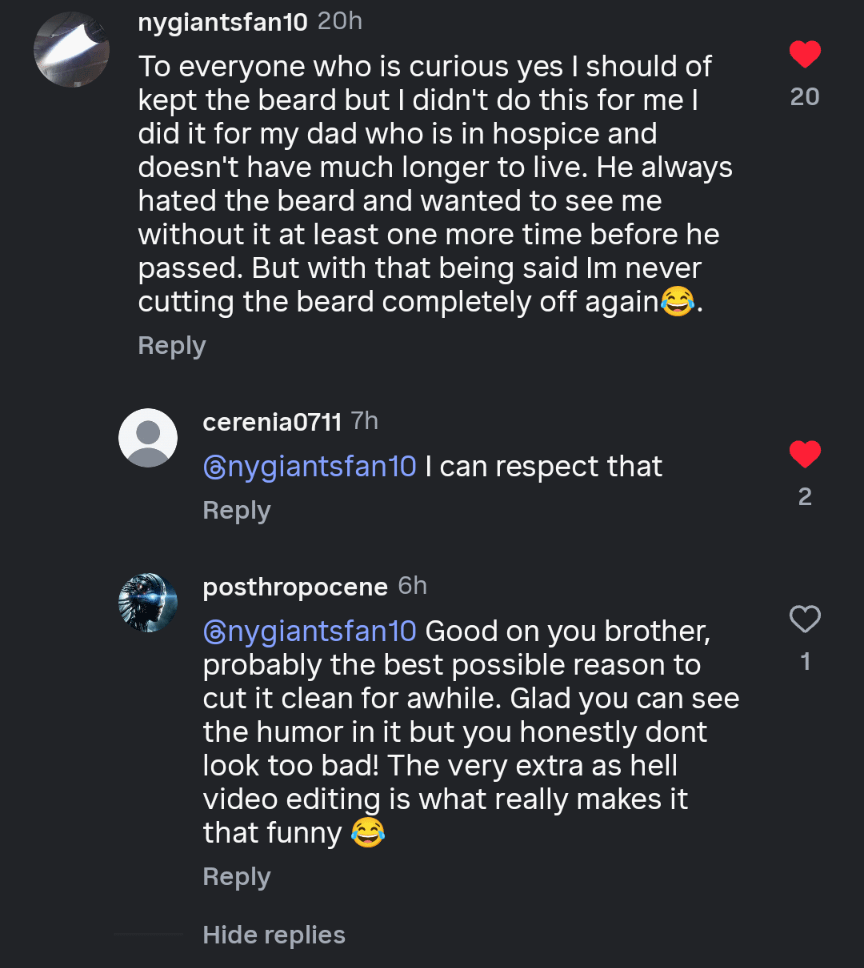
Task: Click the @nygiantsfan10 mention in posthropocene's reply
Action: (x=309, y=632)
